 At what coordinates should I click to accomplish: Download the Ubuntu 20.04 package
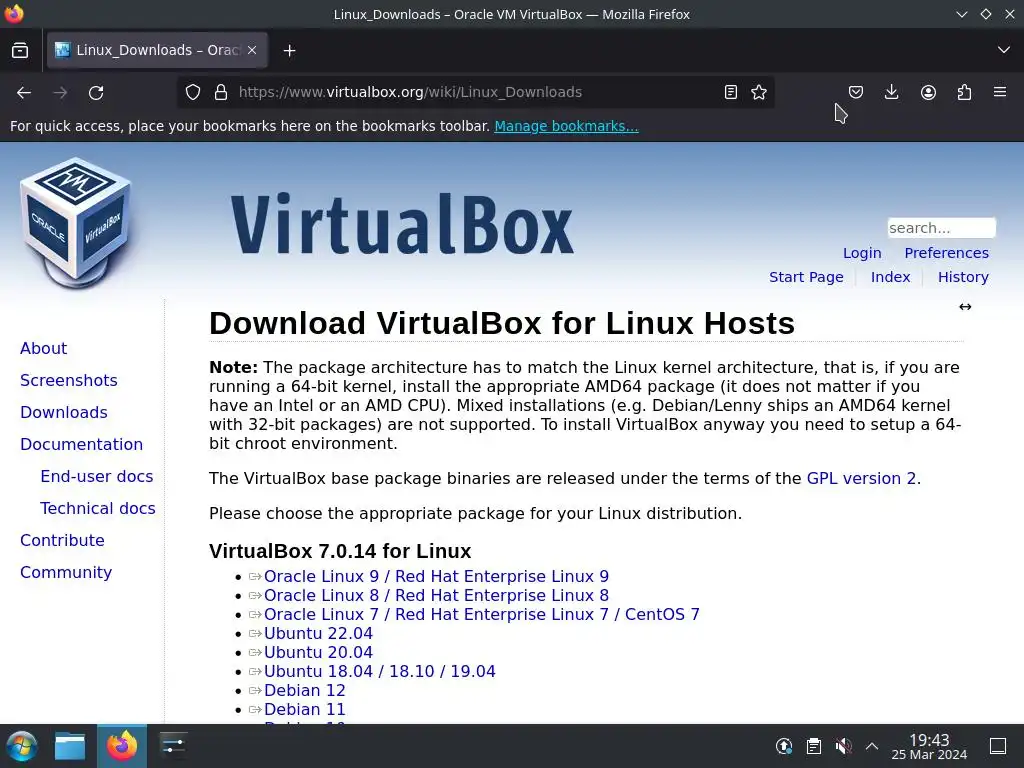[x=318, y=652]
